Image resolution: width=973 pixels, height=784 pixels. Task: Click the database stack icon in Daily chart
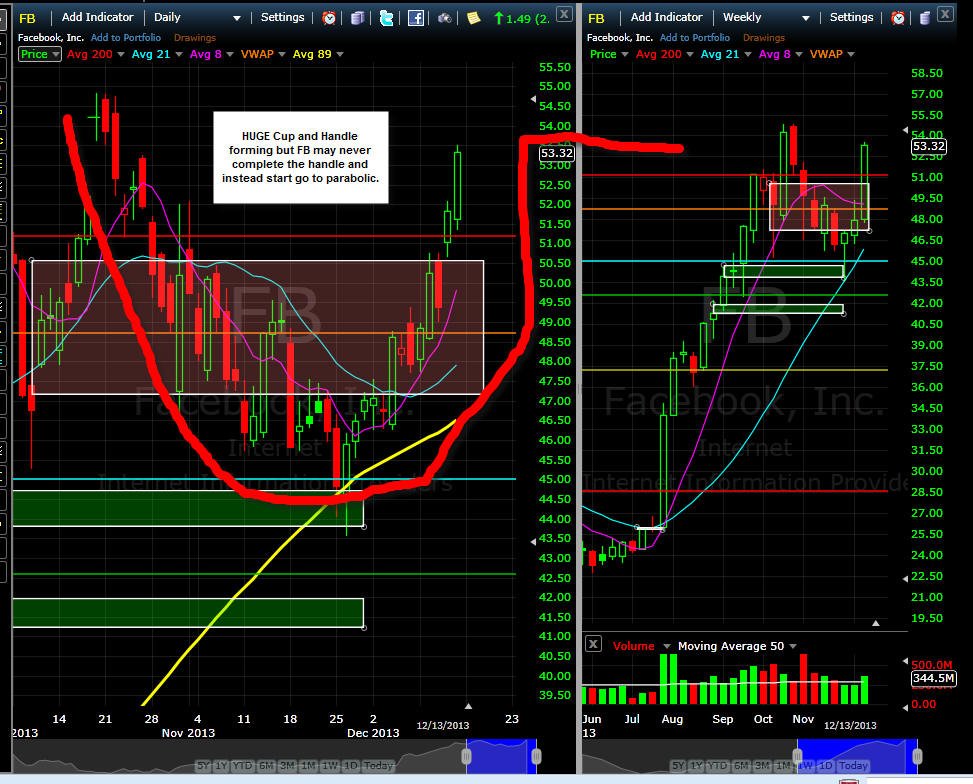(x=357, y=18)
